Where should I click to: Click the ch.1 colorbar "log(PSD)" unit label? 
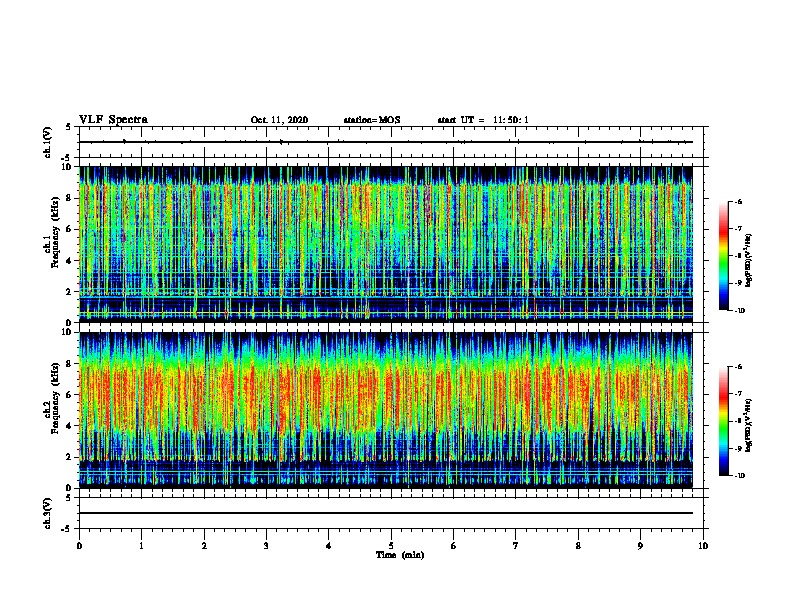pyautogui.click(x=749, y=261)
